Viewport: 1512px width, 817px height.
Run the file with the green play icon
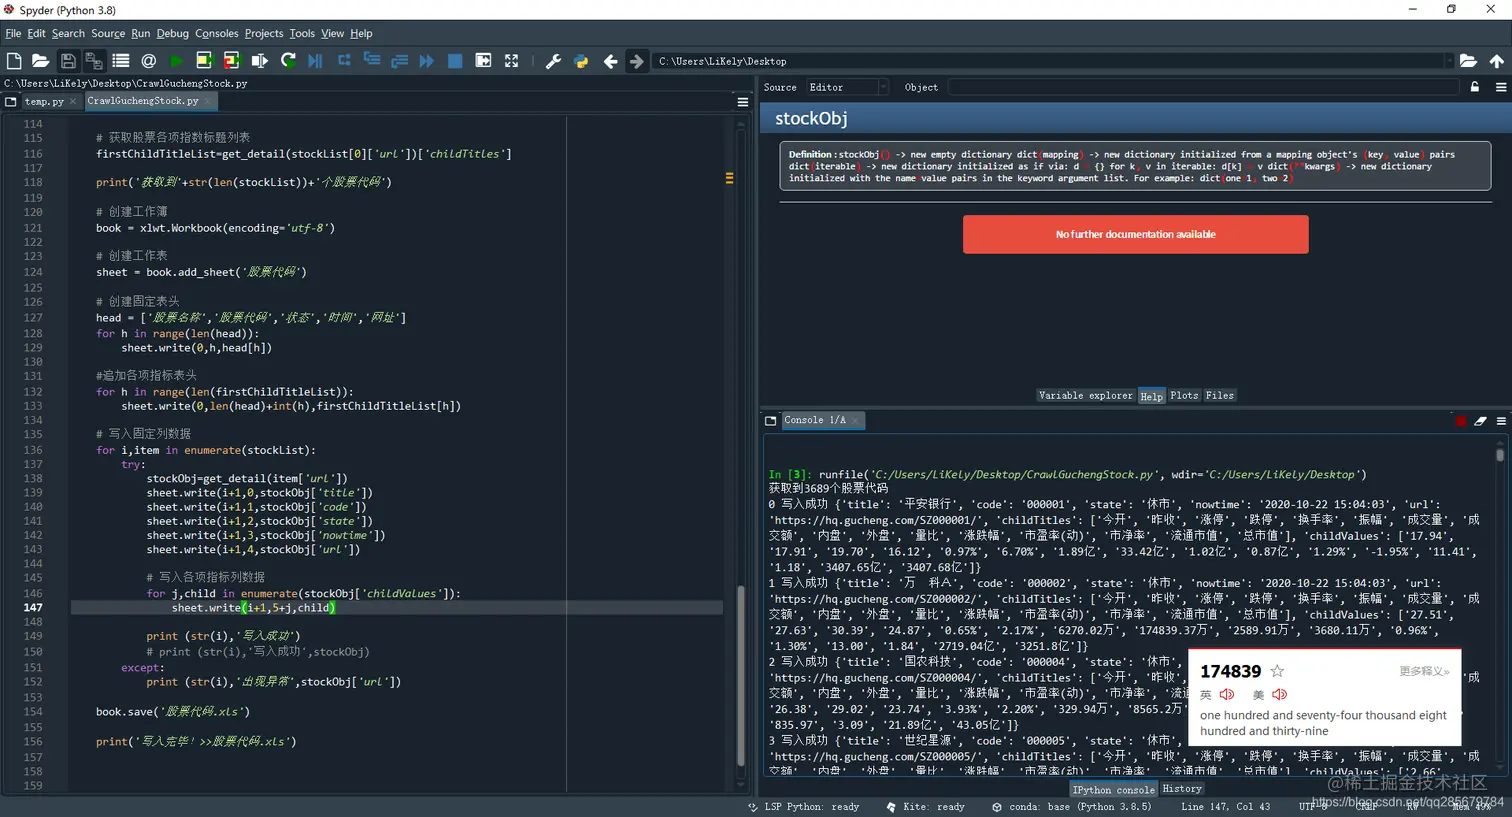click(176, 61)
